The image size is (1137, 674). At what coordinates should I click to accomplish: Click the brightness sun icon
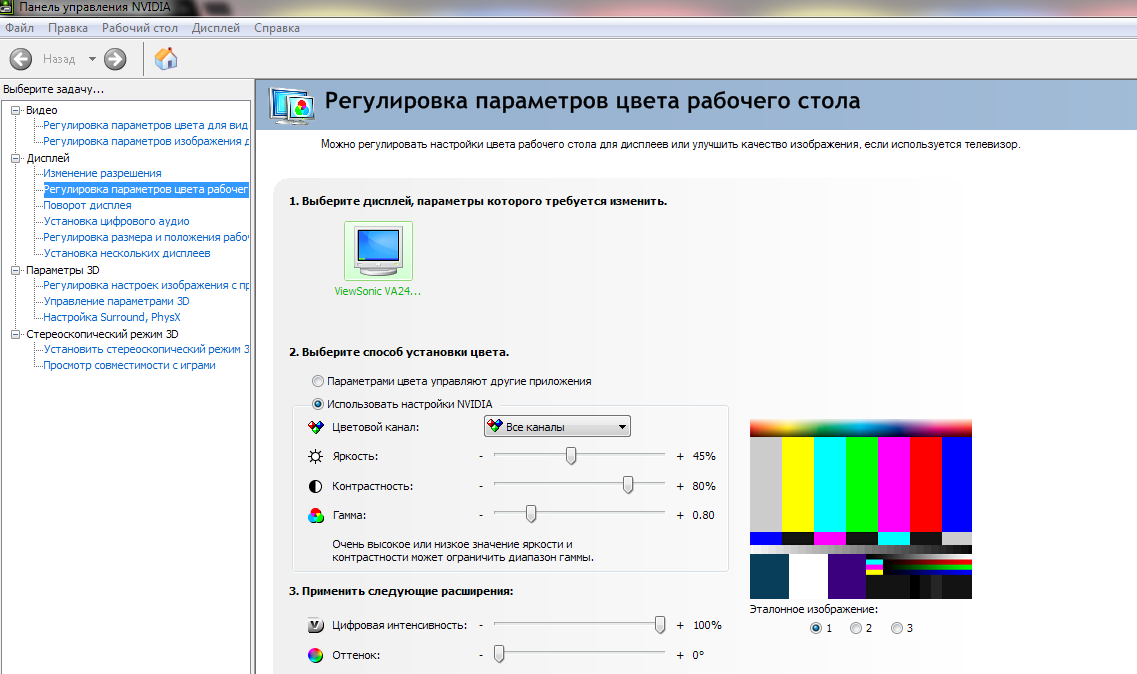[315, 456]
